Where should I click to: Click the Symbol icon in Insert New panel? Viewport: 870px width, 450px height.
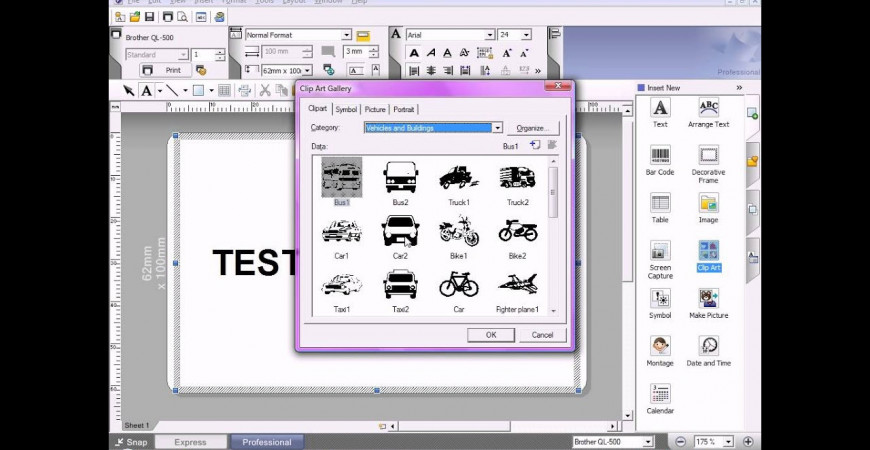point(660,304)
